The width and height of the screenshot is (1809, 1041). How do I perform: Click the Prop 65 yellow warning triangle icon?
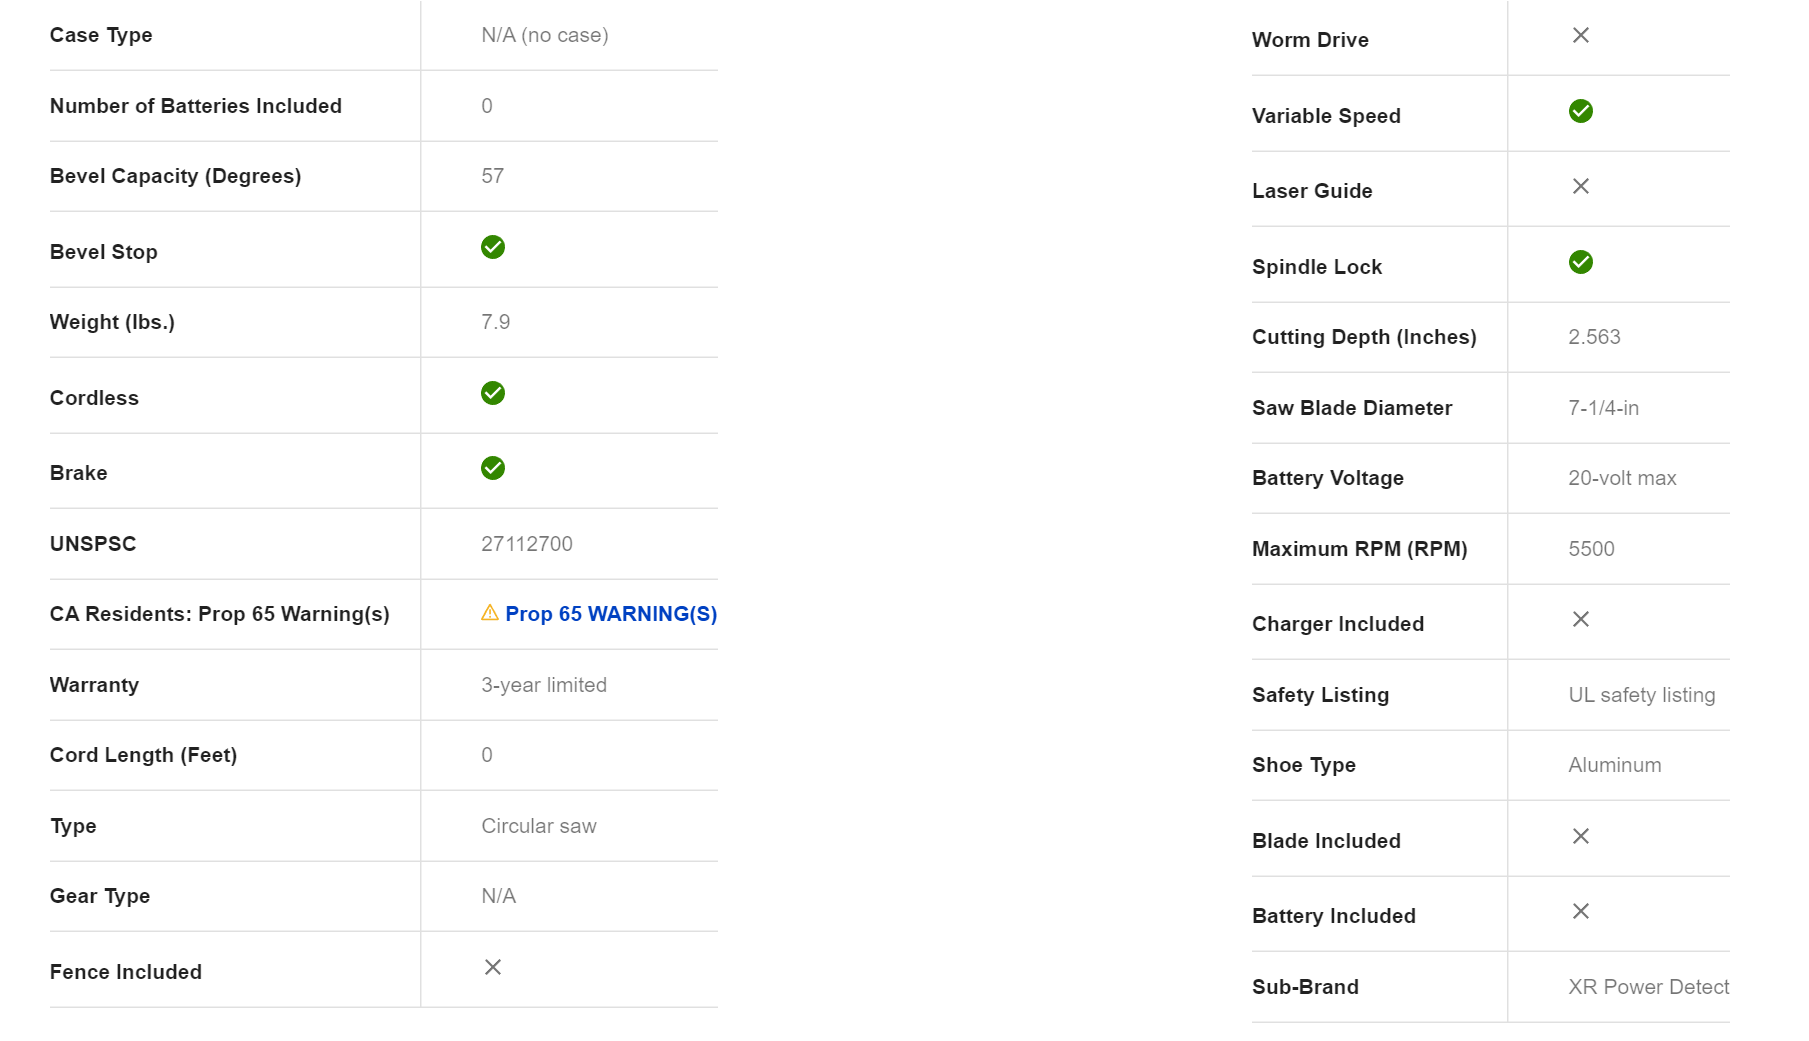[489, 613]
